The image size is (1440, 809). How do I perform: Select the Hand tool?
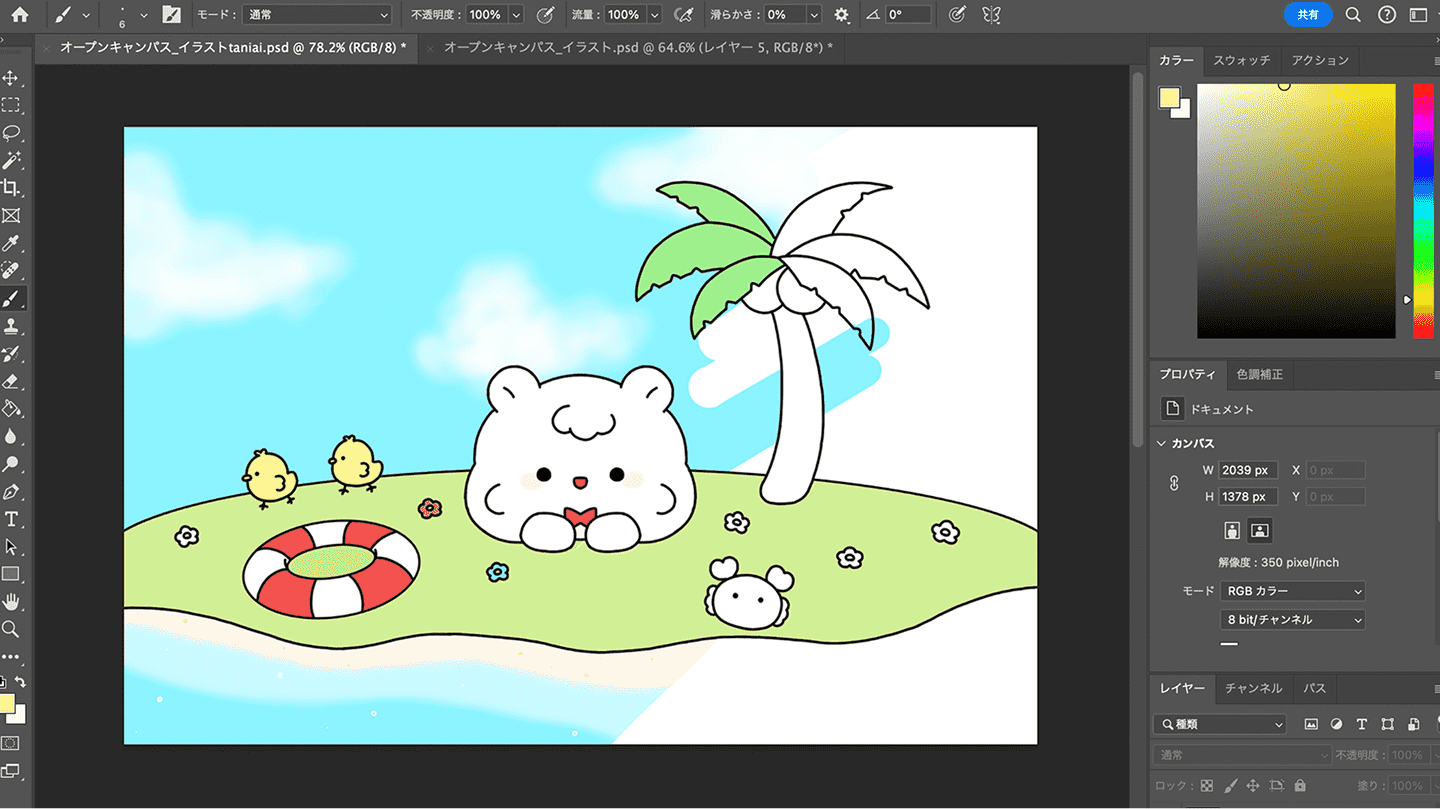click(x=11, y=602)
